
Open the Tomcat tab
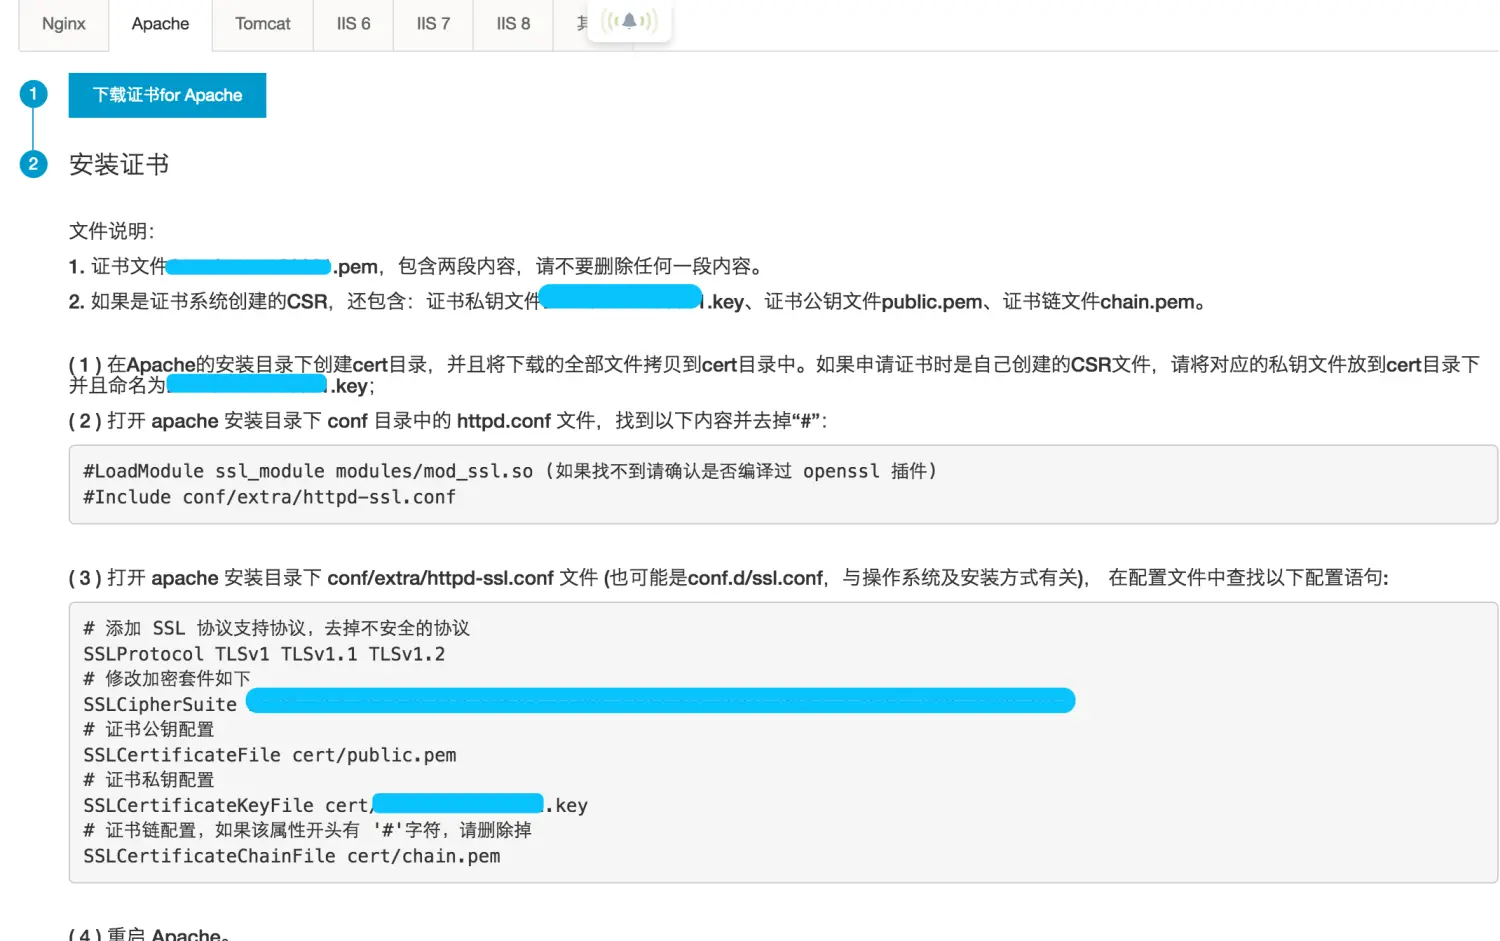262,24
